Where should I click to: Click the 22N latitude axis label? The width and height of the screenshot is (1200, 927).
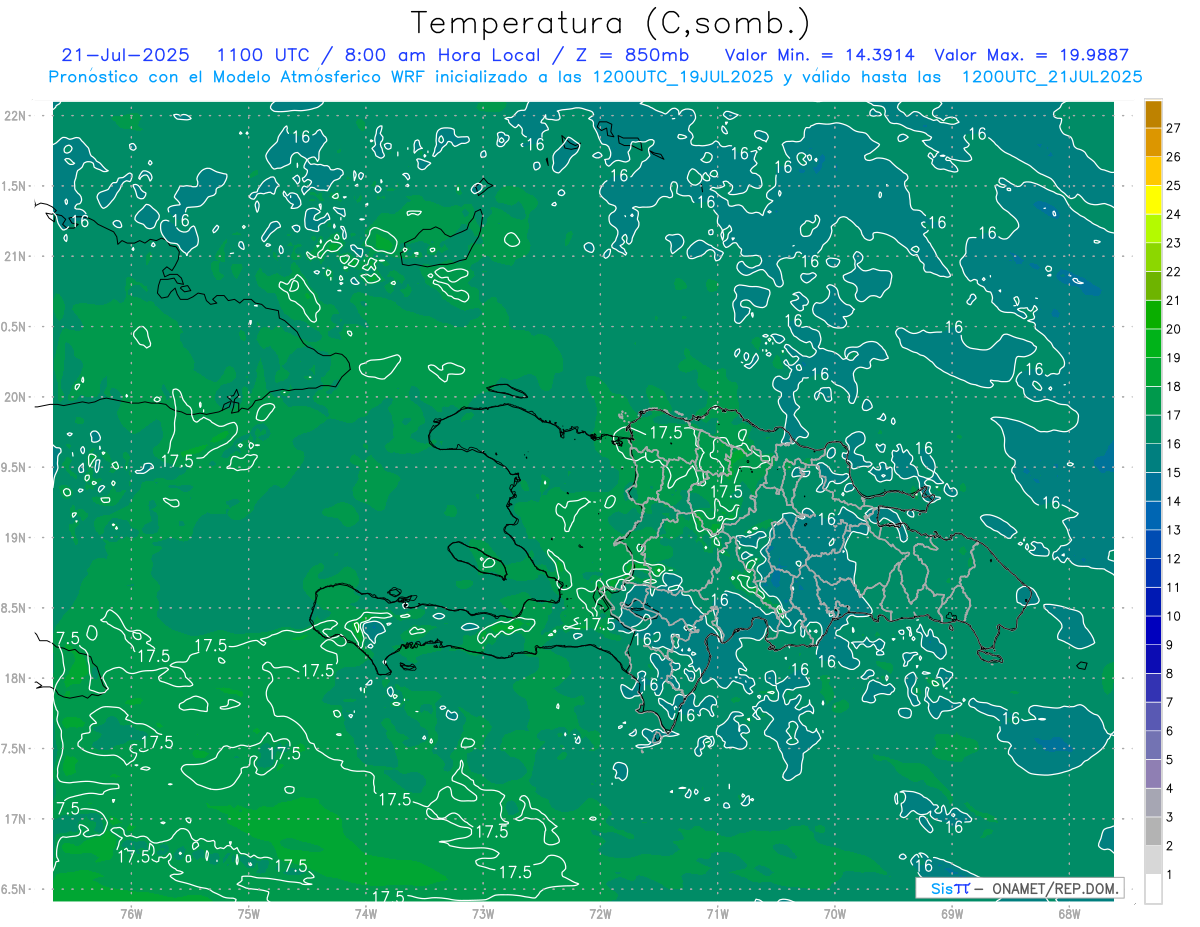(15, 116)
